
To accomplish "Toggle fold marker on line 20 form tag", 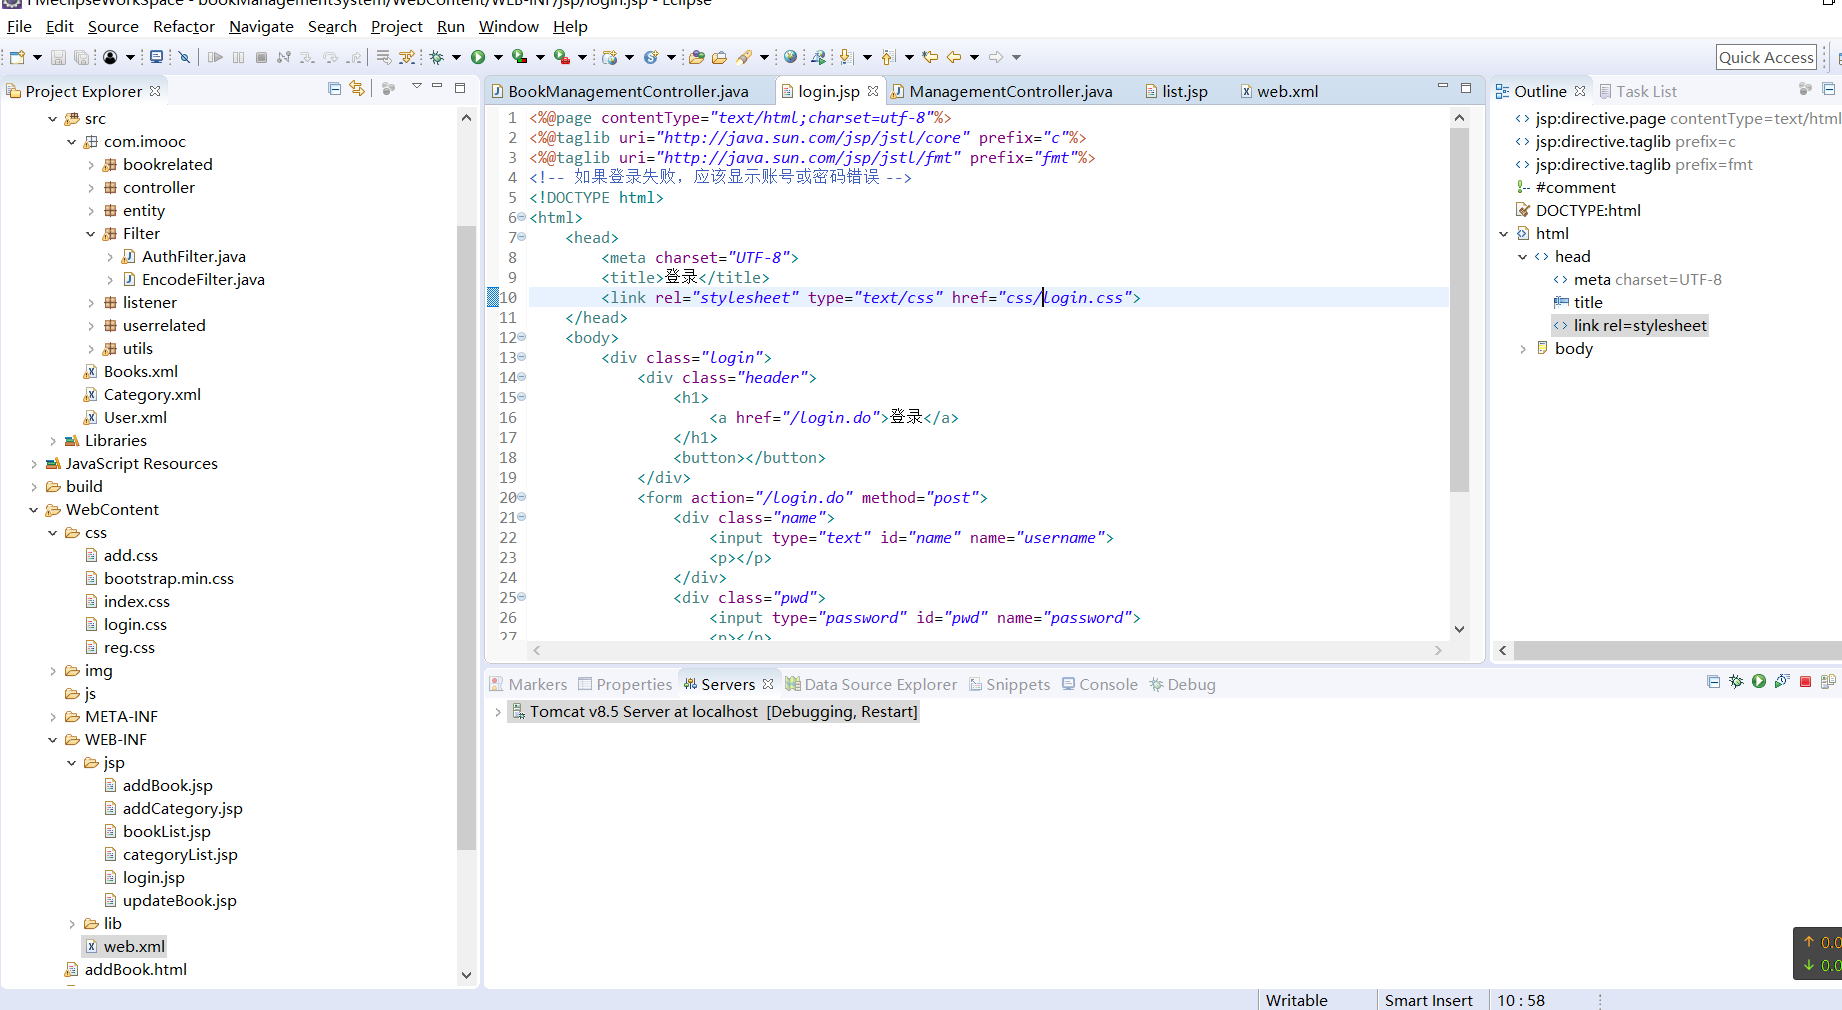I will point(521,497).
